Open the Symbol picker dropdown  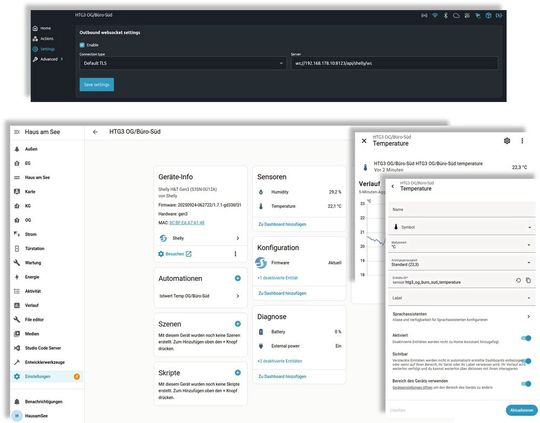[x=461, y=227]
